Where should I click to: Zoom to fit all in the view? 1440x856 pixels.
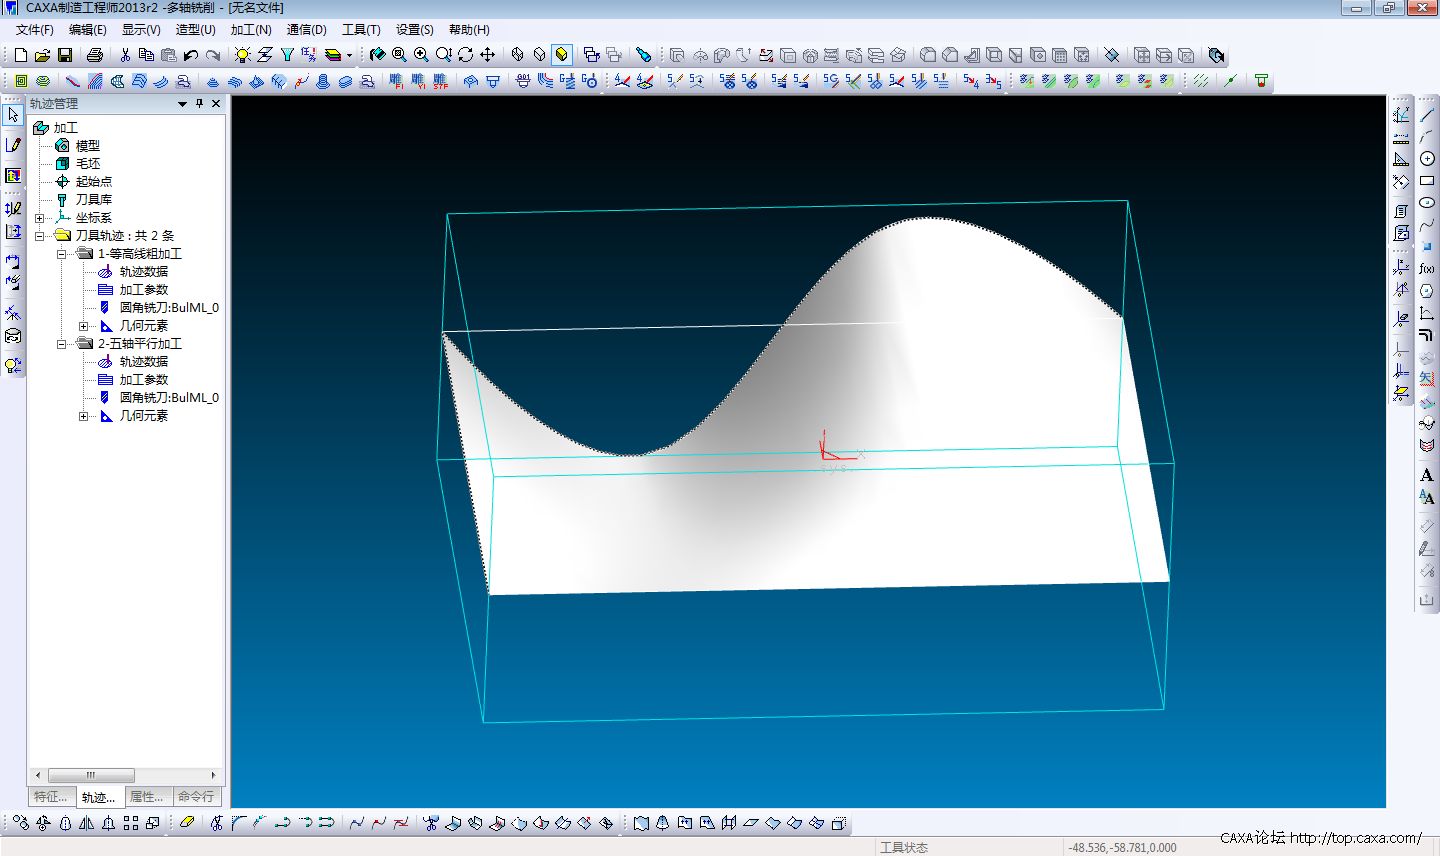tap(399, 55)
